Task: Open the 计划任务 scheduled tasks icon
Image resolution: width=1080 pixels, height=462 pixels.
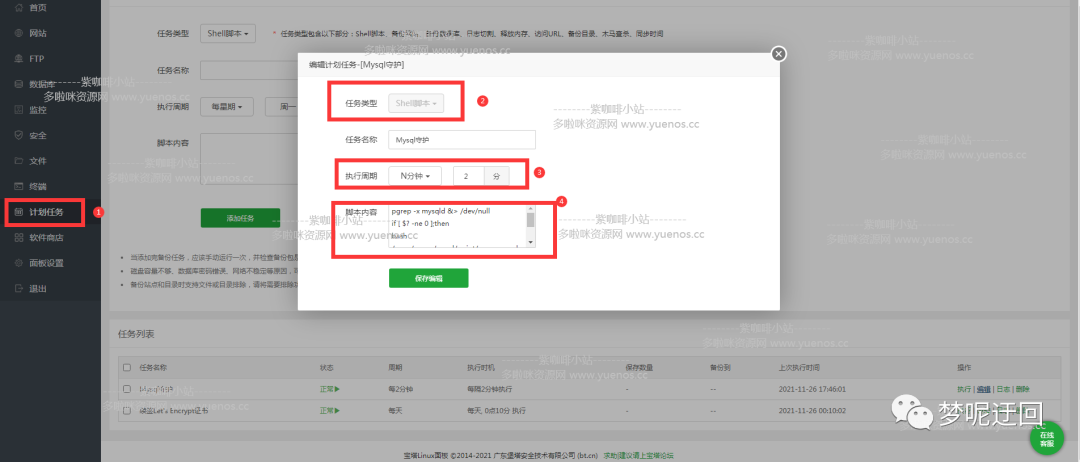Action: [19, 212]
